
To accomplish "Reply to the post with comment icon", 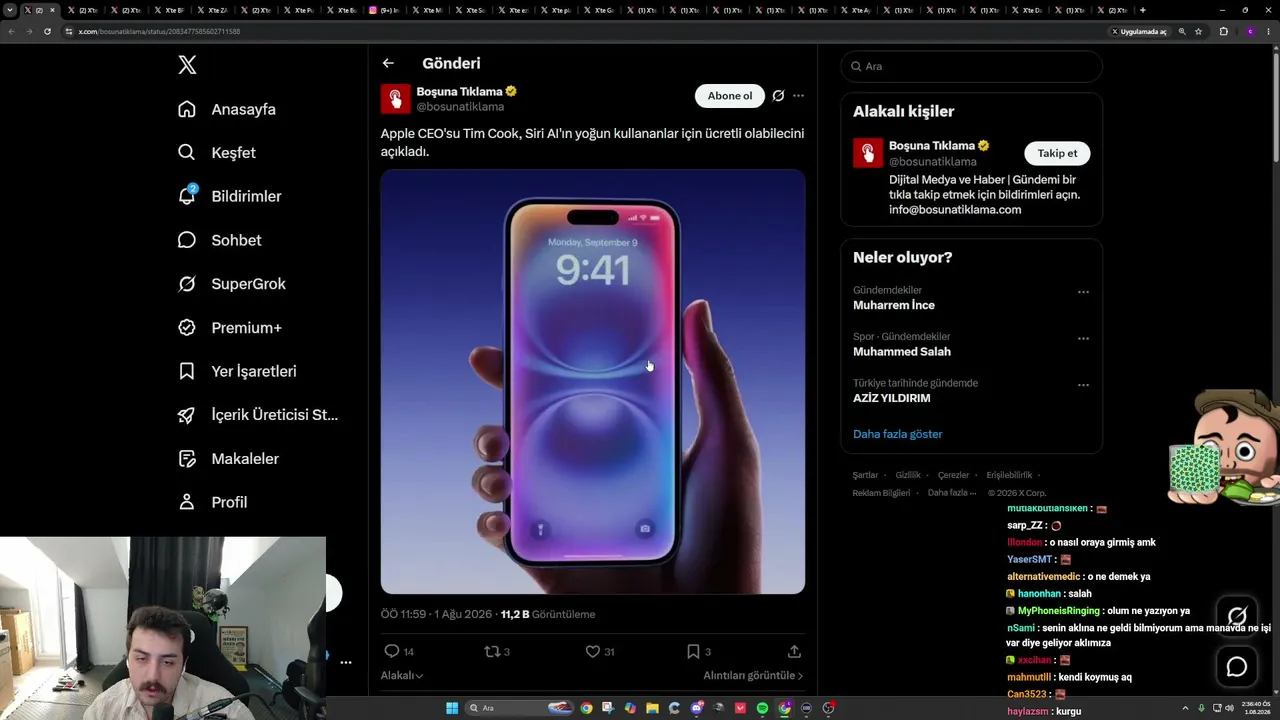I will click(392, 651).
